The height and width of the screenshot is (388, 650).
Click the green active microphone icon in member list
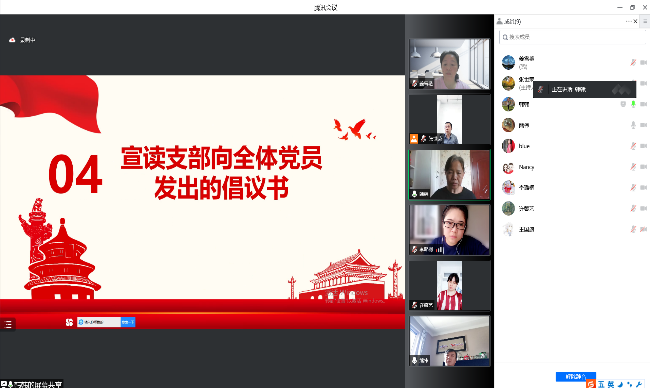633,104
